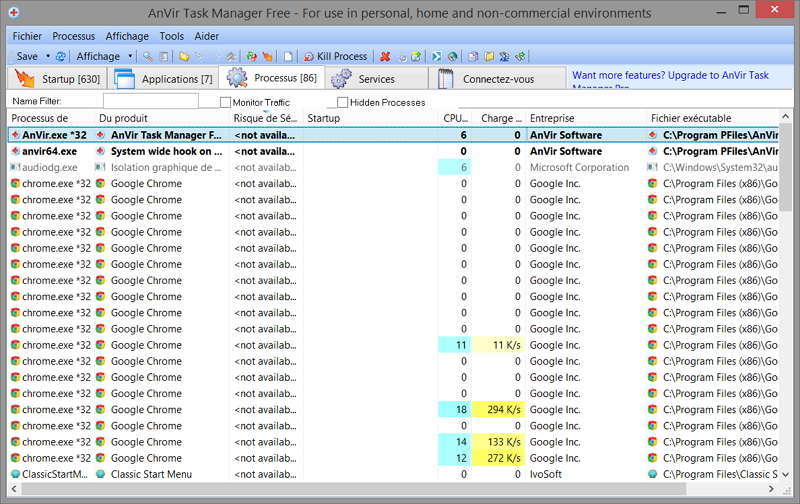Open the Aider menu
This screenshot has height=504, width=800.
tap(207, 36)
